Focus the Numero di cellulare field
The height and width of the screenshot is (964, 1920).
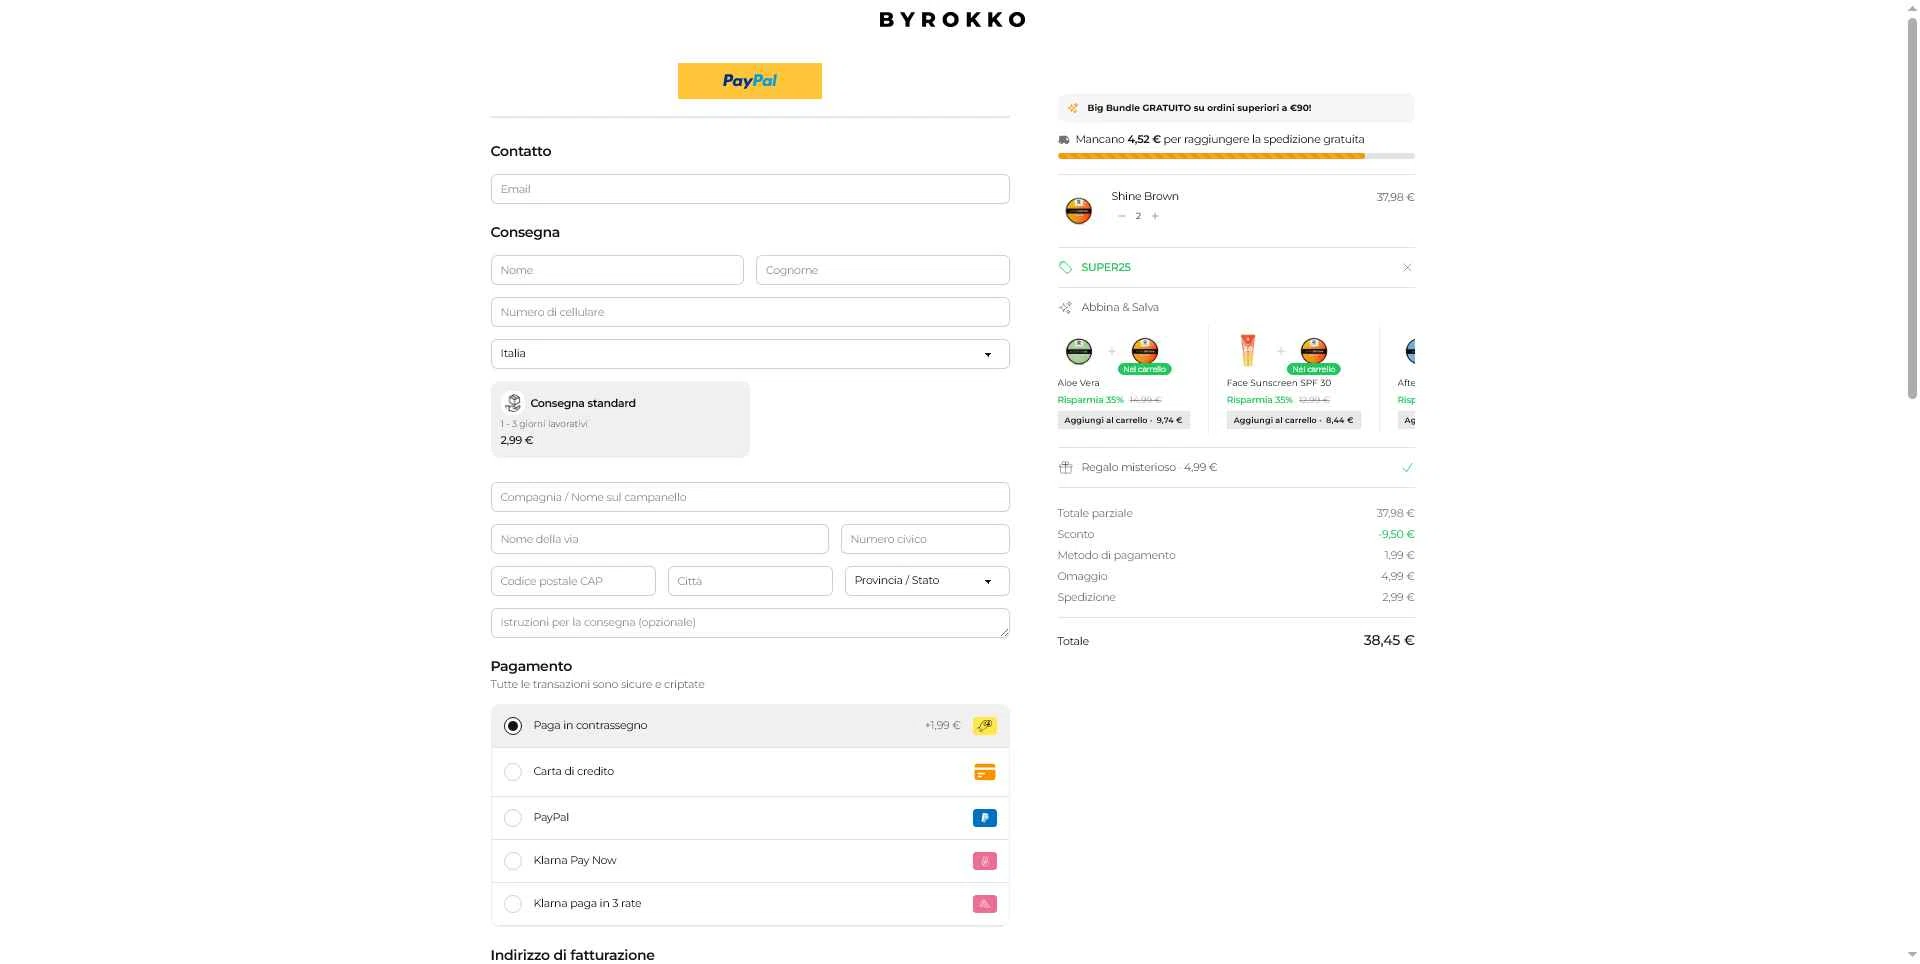pyautogui.click(x=750, y=312)
